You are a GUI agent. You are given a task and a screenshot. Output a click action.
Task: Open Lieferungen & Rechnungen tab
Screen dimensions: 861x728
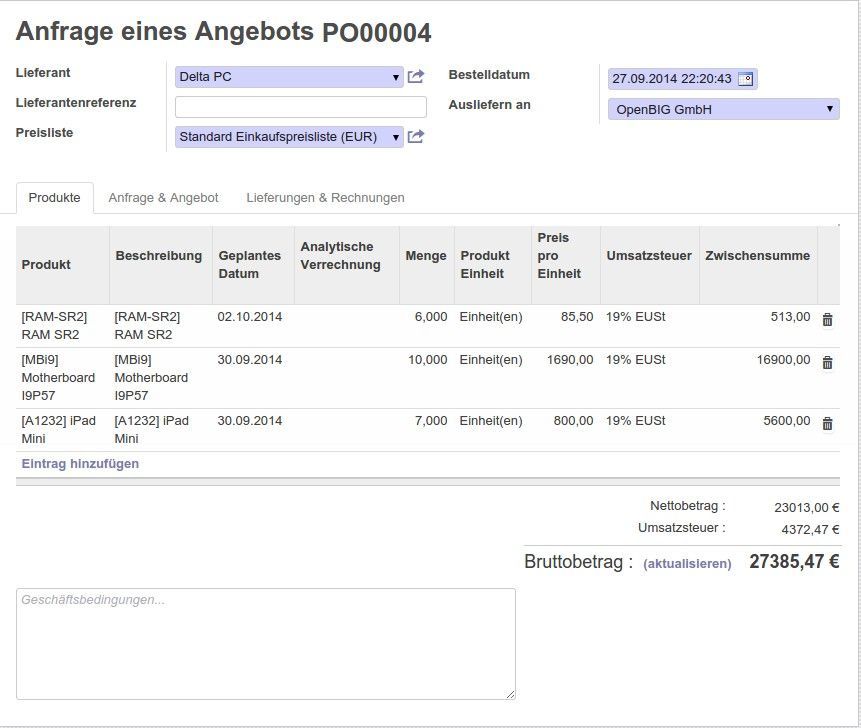click(x=325, y=198)
